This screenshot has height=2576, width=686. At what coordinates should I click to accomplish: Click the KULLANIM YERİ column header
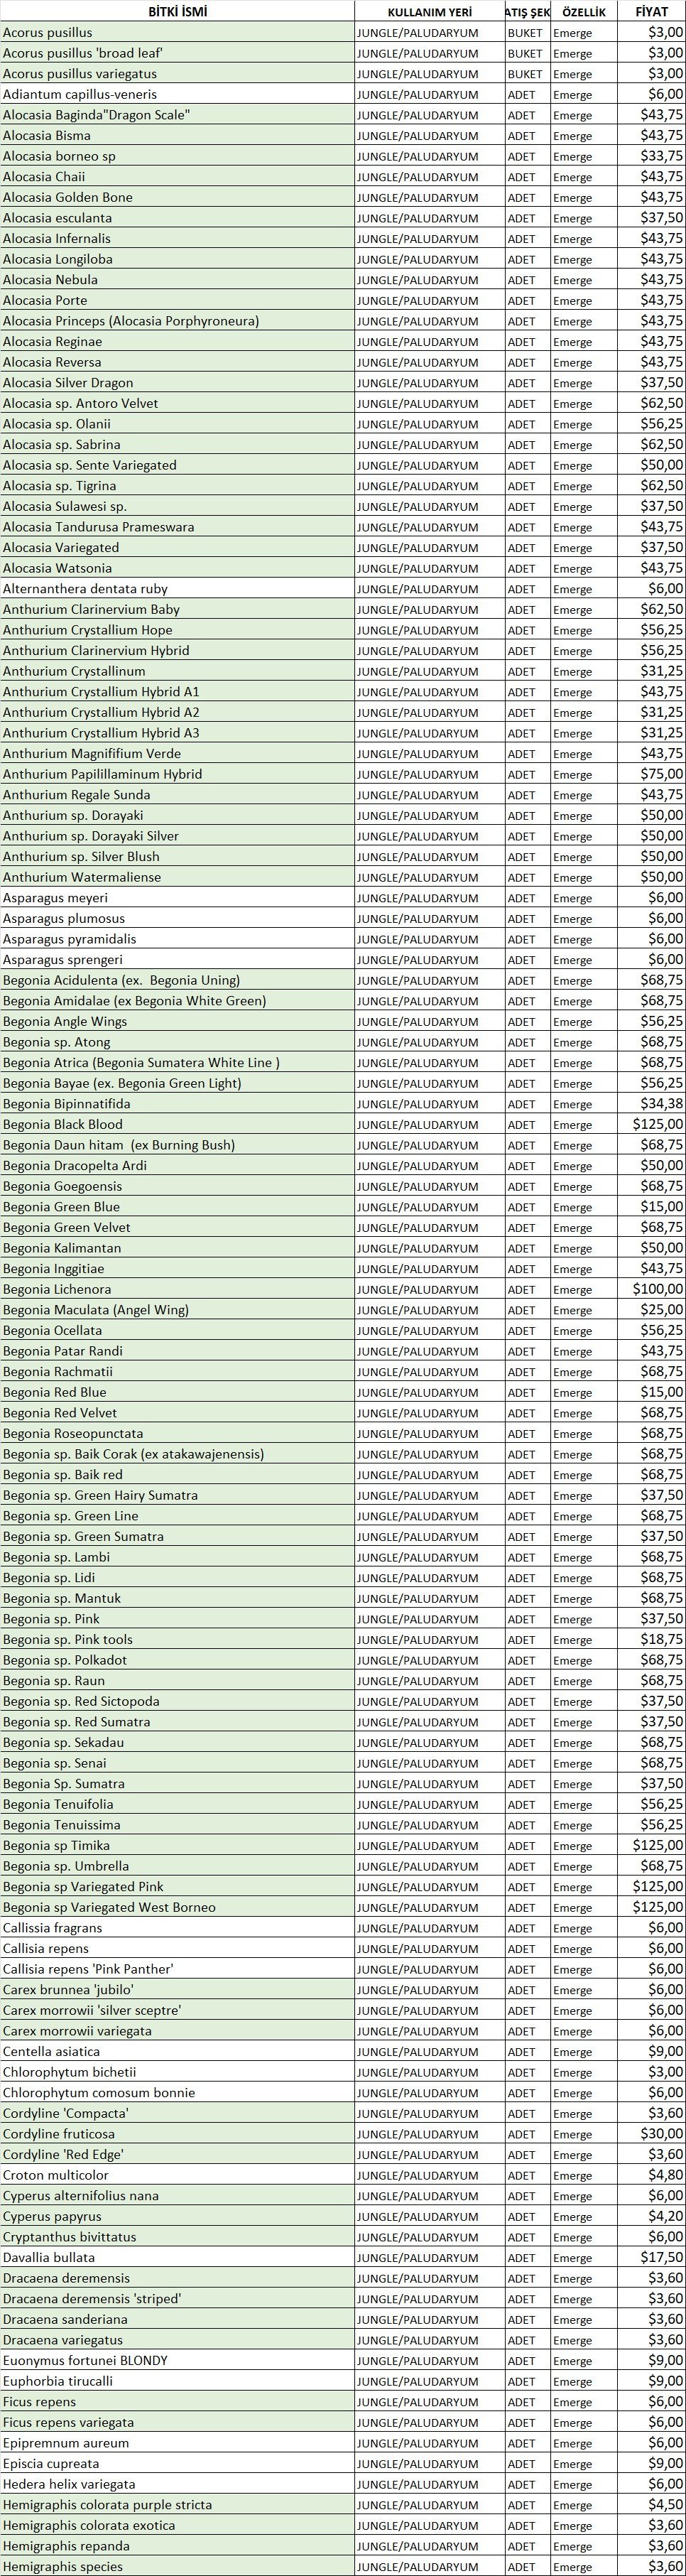(x=429, y=12)
